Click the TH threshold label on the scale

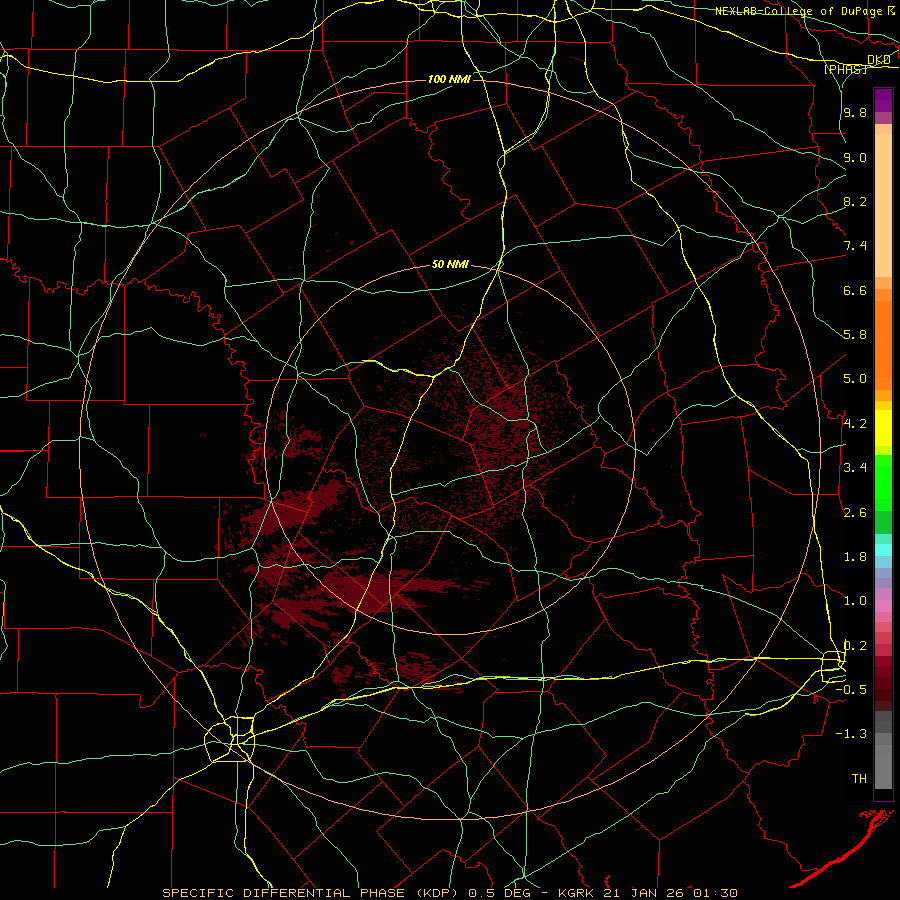[859, 779]
